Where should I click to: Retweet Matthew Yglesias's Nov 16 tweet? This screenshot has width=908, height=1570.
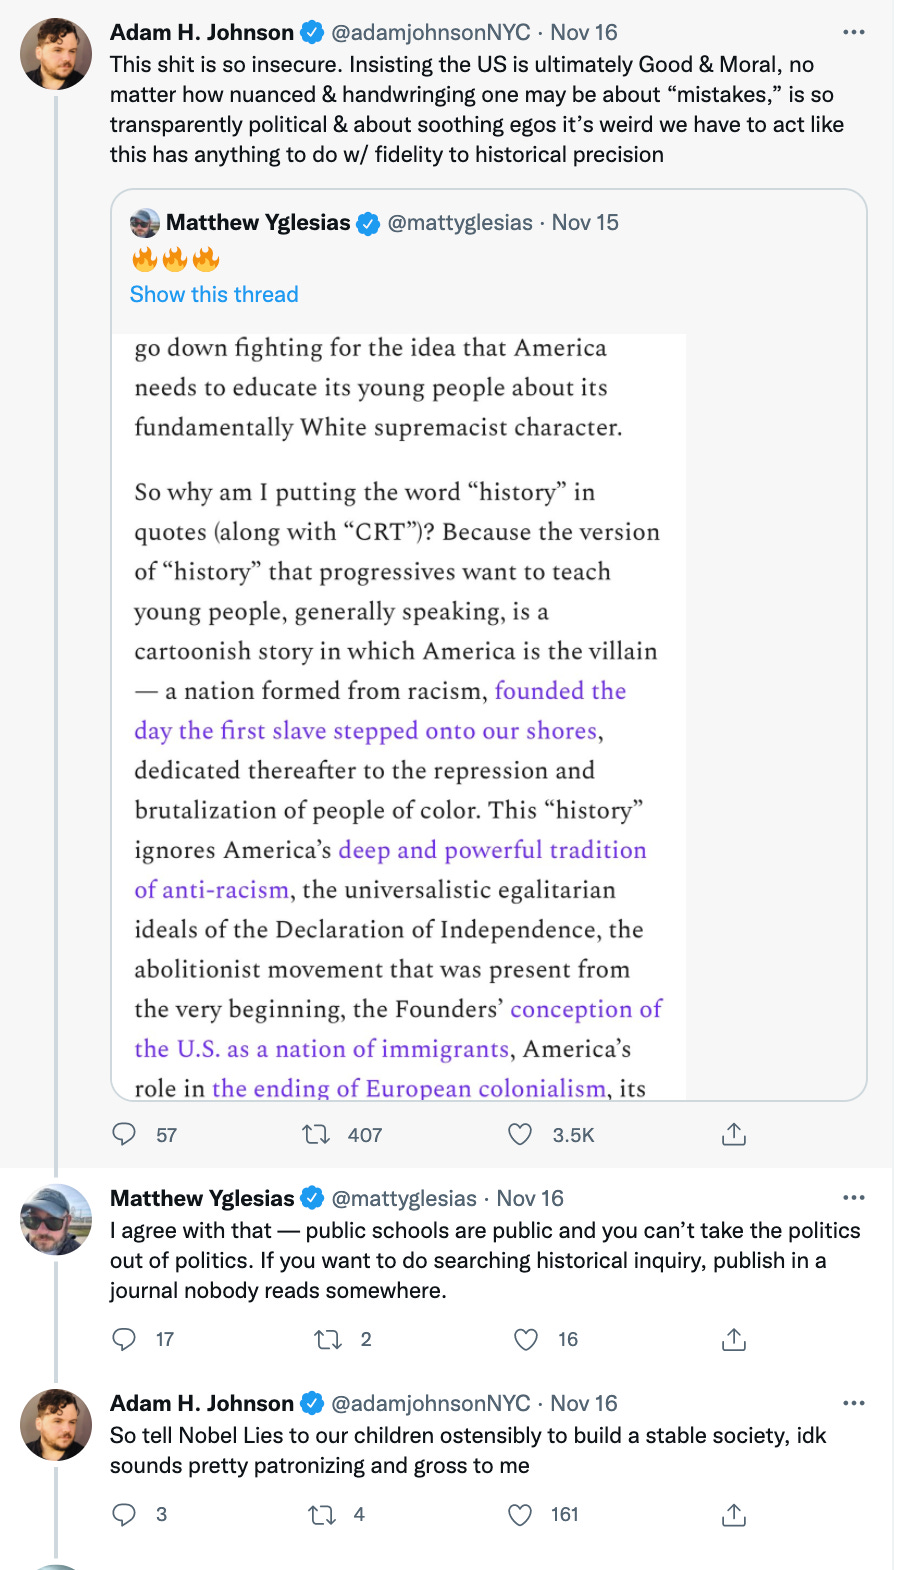[x=328, y=1339]
